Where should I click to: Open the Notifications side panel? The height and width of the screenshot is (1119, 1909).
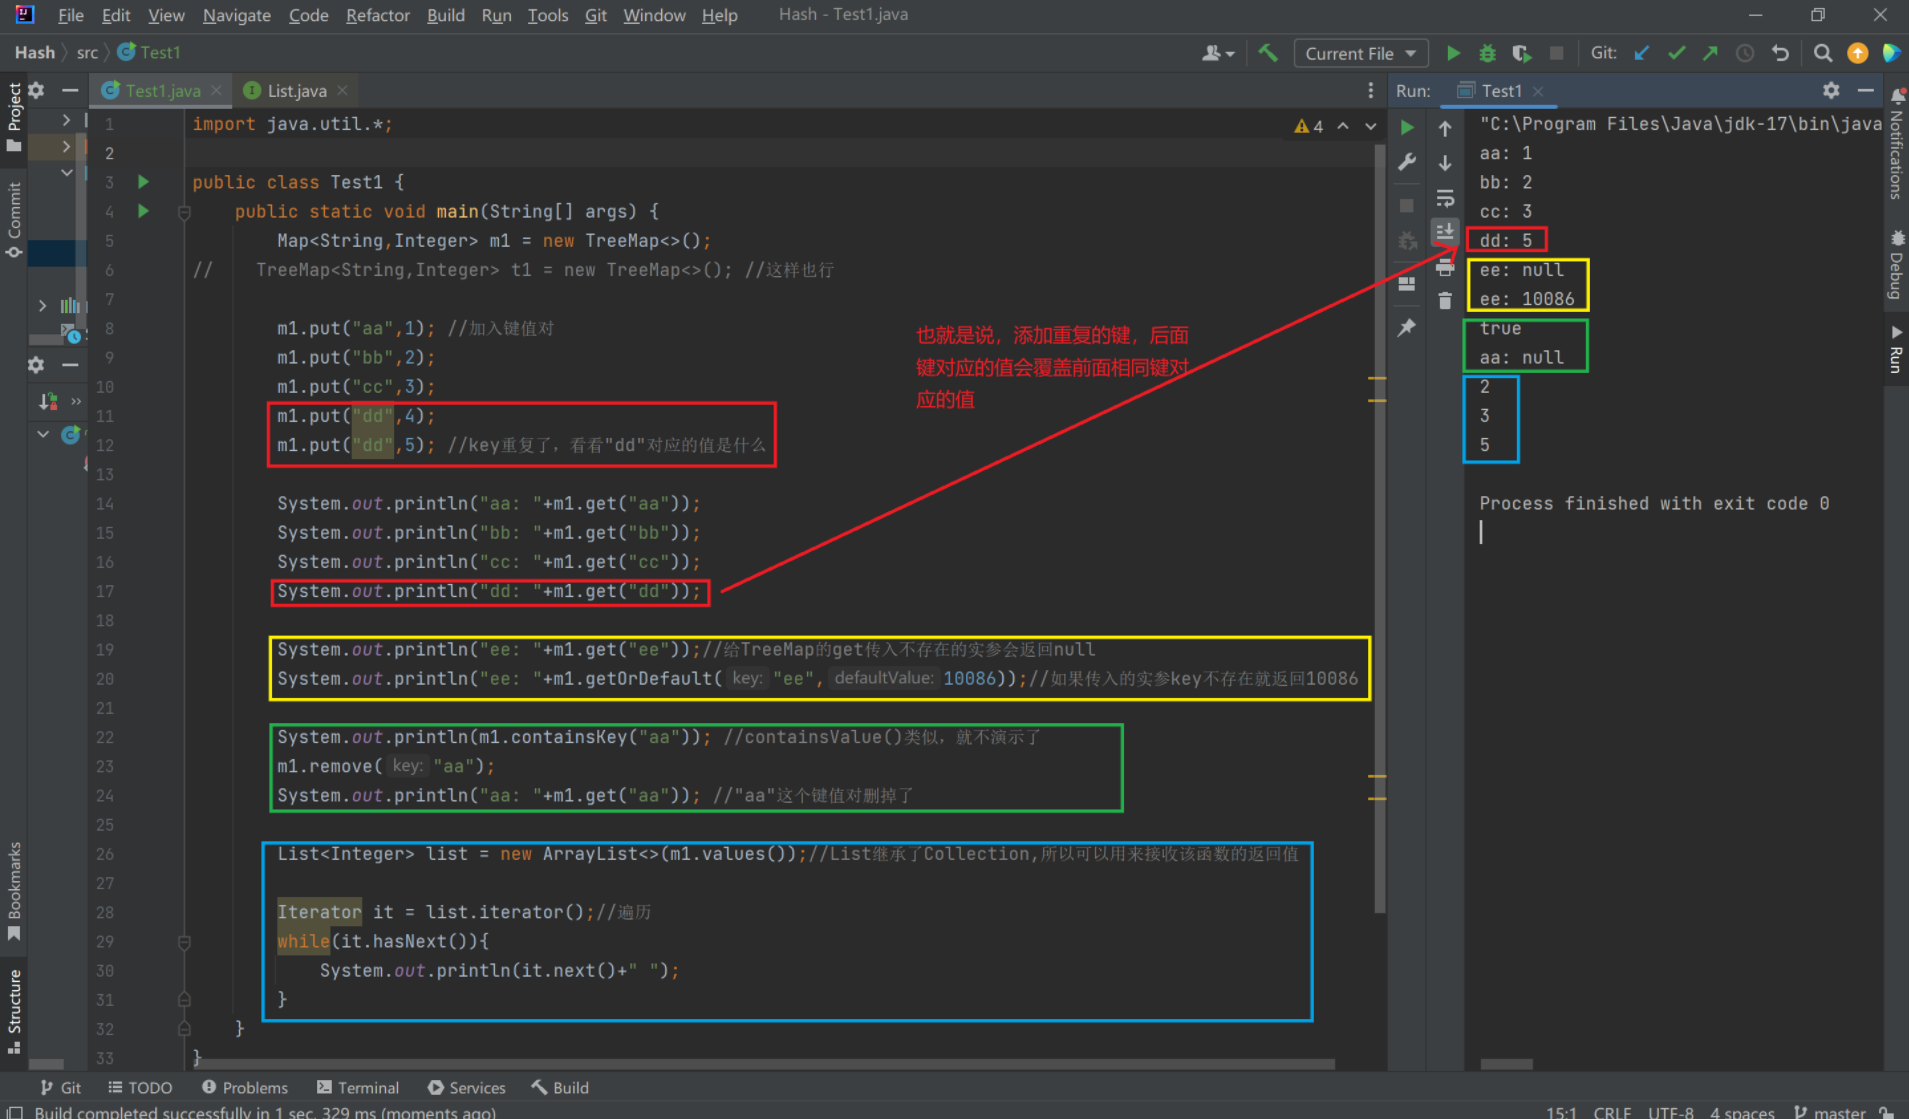[1896, 142]
